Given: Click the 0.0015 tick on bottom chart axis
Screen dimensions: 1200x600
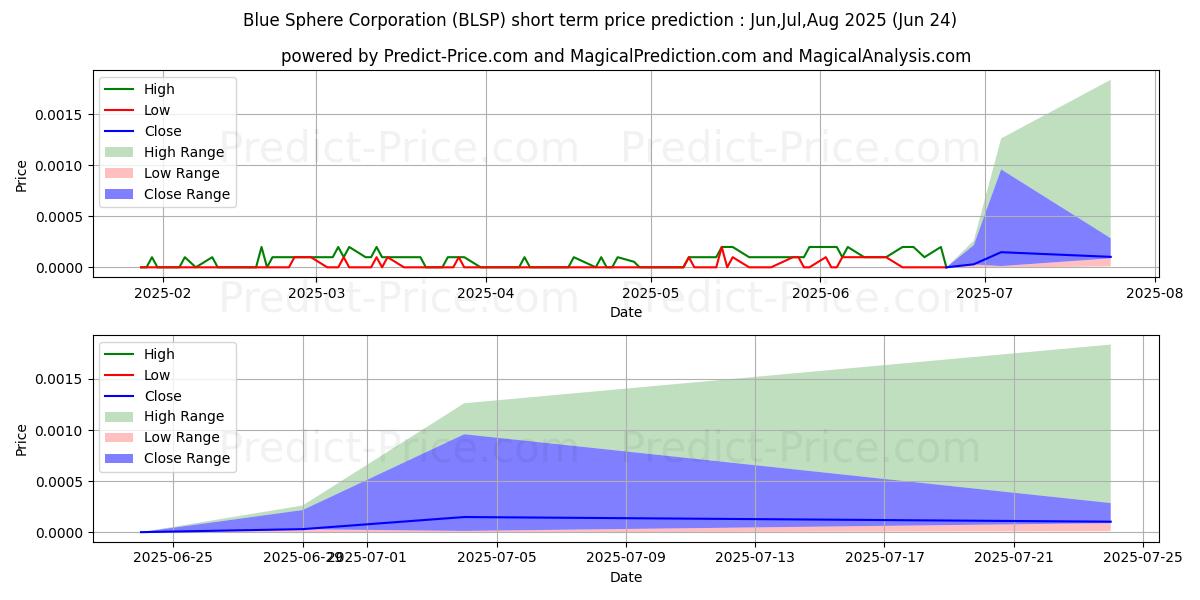Looking at the screenshot, I should 62,379.
